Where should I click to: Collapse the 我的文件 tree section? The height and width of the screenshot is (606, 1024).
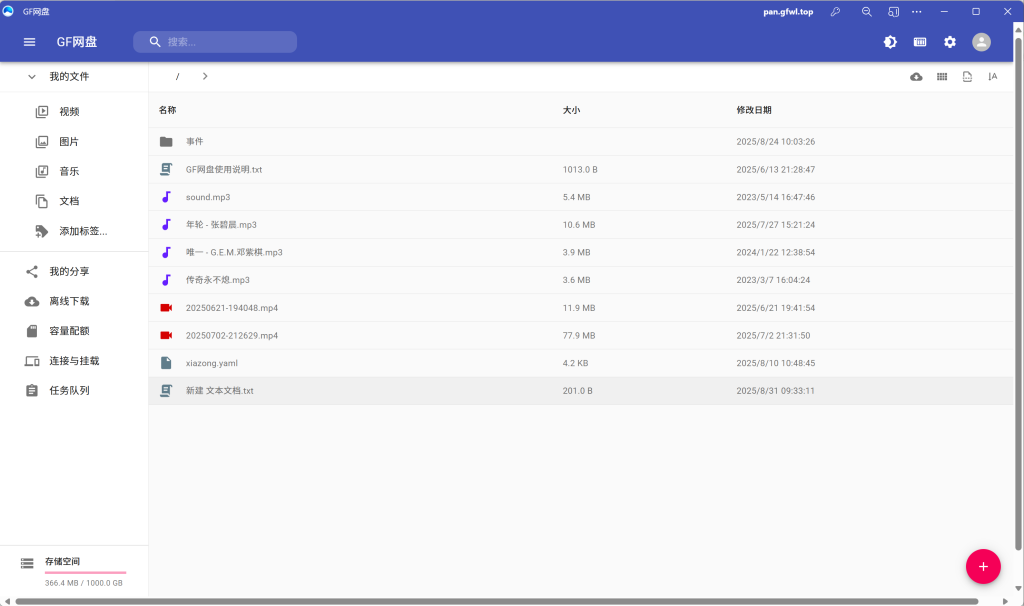coord(32,77)
